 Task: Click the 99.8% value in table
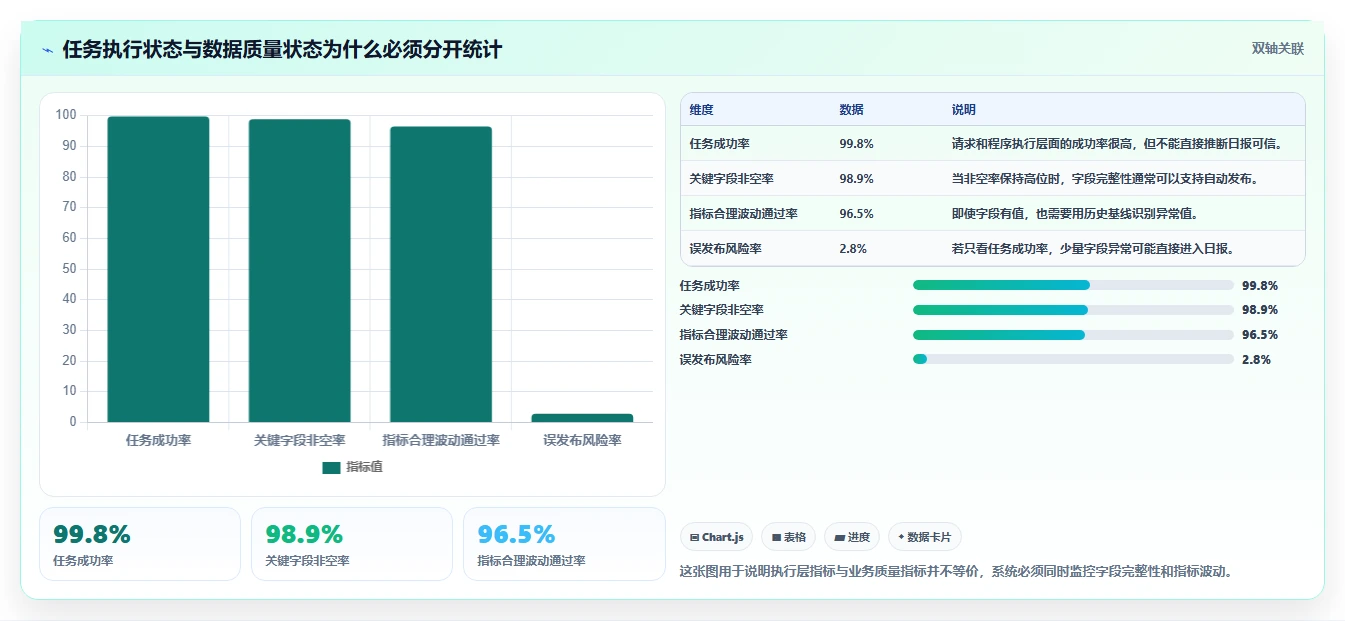pos(857,144)
